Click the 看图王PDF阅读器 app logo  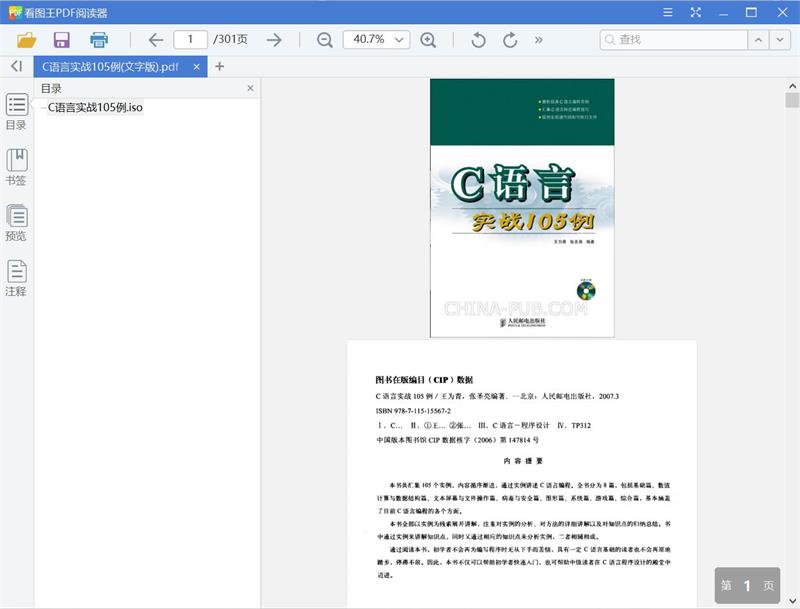point(15,12)
